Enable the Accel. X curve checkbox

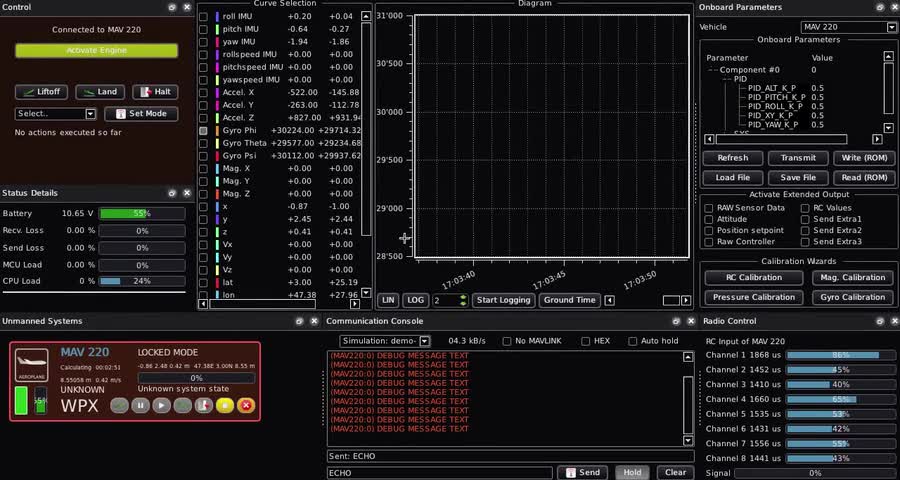[203, 92]
